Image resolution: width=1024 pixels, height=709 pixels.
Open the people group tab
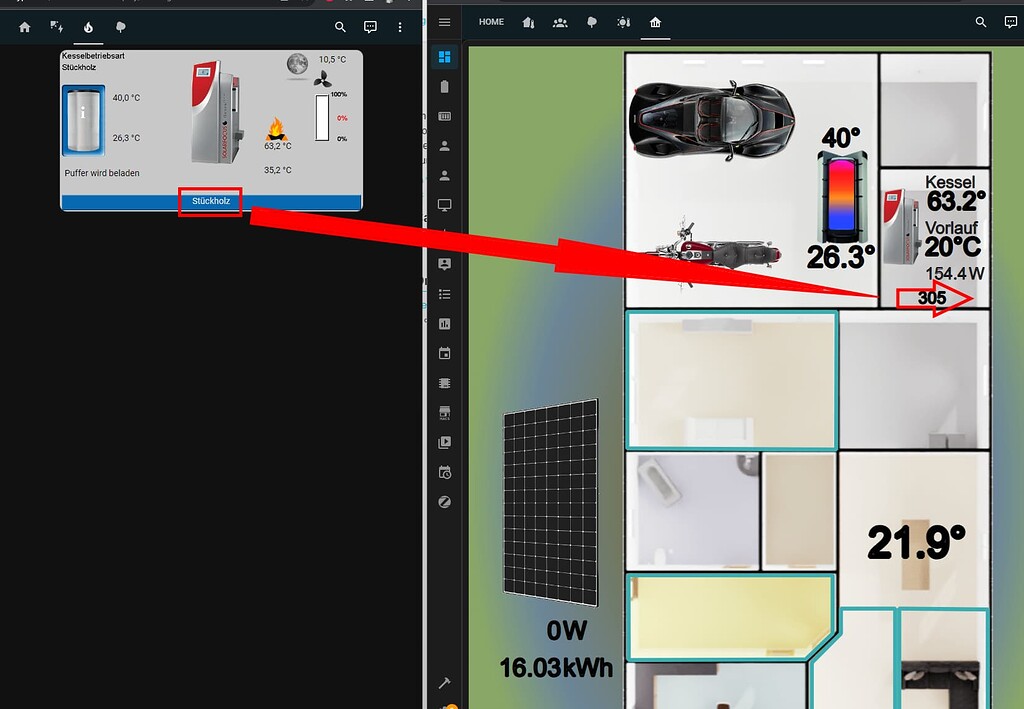tap(560, 22)
